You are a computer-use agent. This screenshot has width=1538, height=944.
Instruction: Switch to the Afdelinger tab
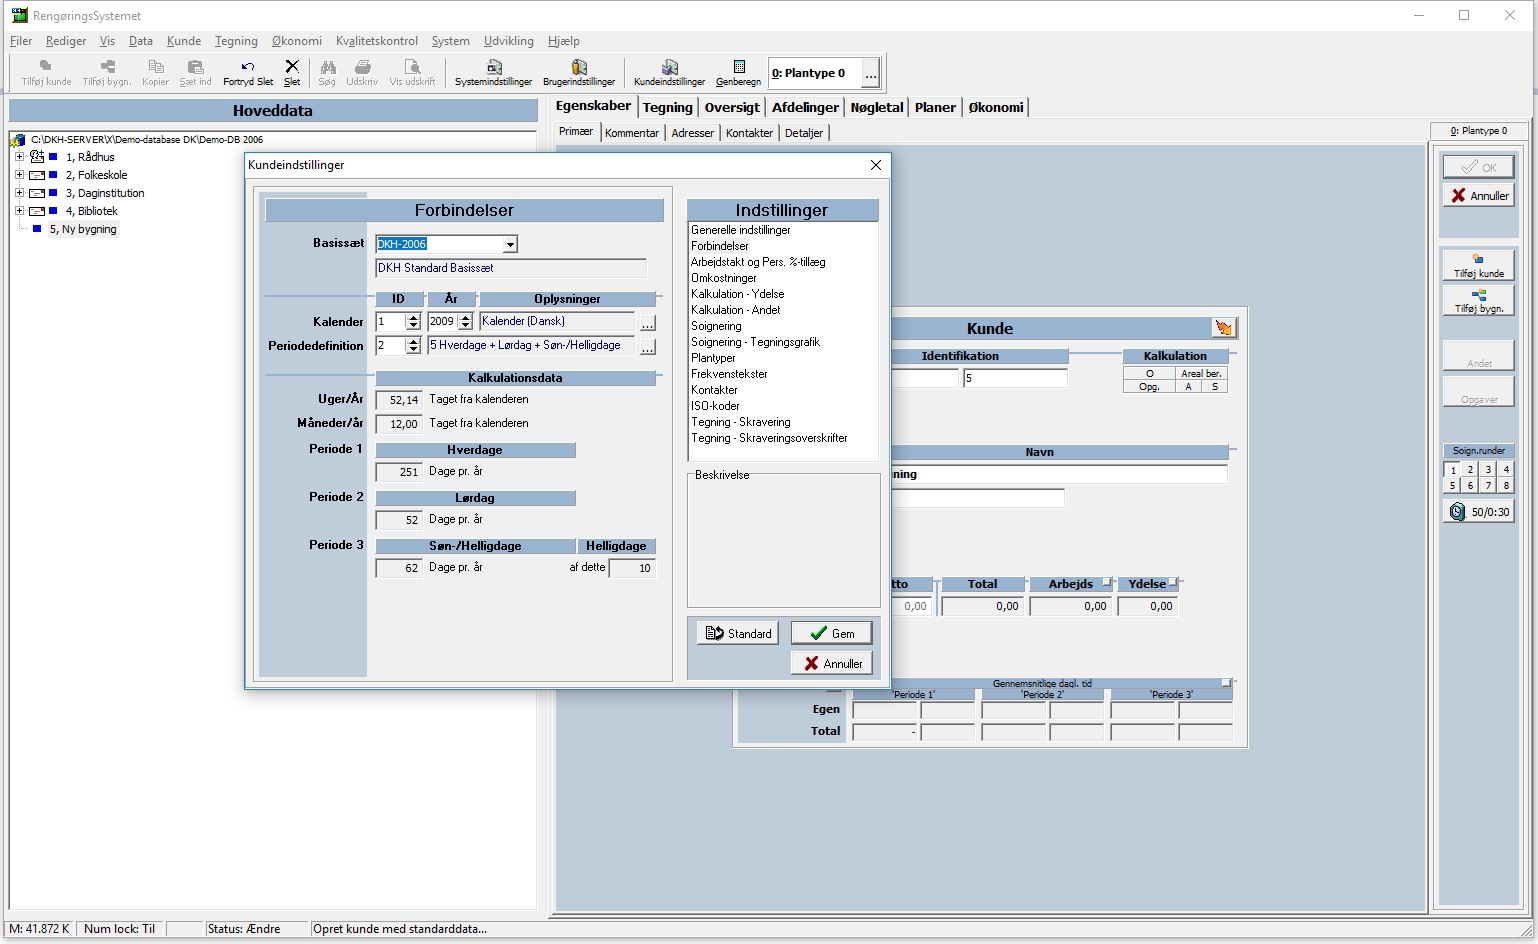805,107
